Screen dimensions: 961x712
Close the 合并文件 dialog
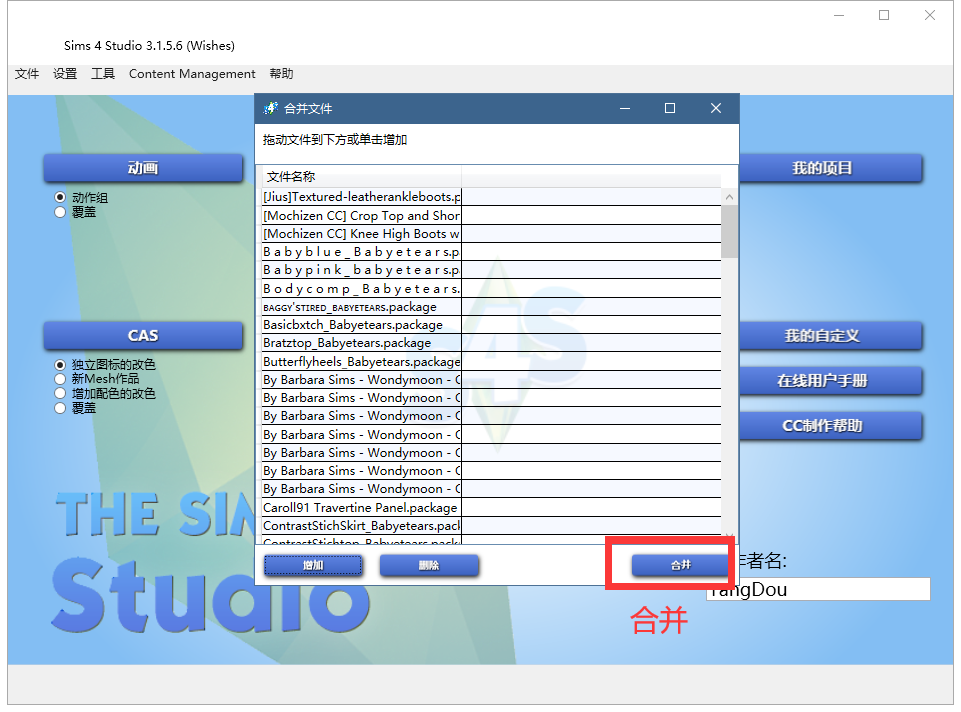[x=716, y=108]
